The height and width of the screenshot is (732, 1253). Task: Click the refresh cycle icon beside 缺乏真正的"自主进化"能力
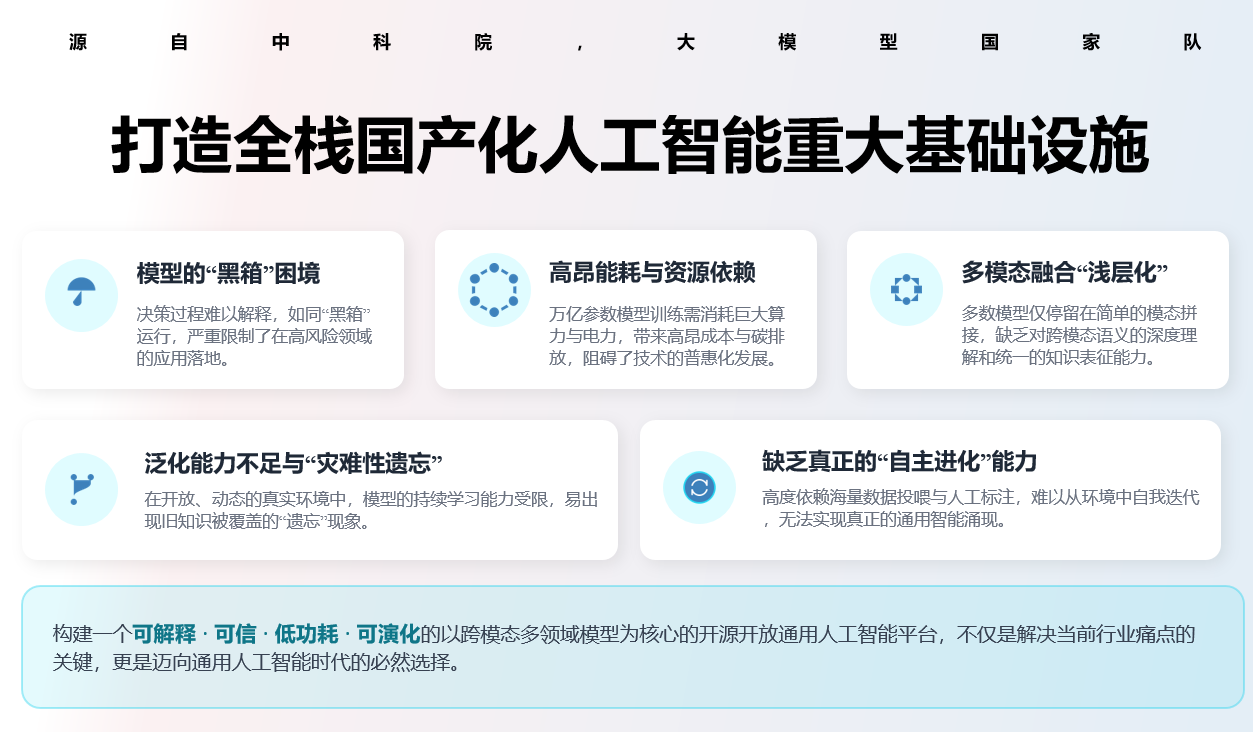(x=699, y=487)
